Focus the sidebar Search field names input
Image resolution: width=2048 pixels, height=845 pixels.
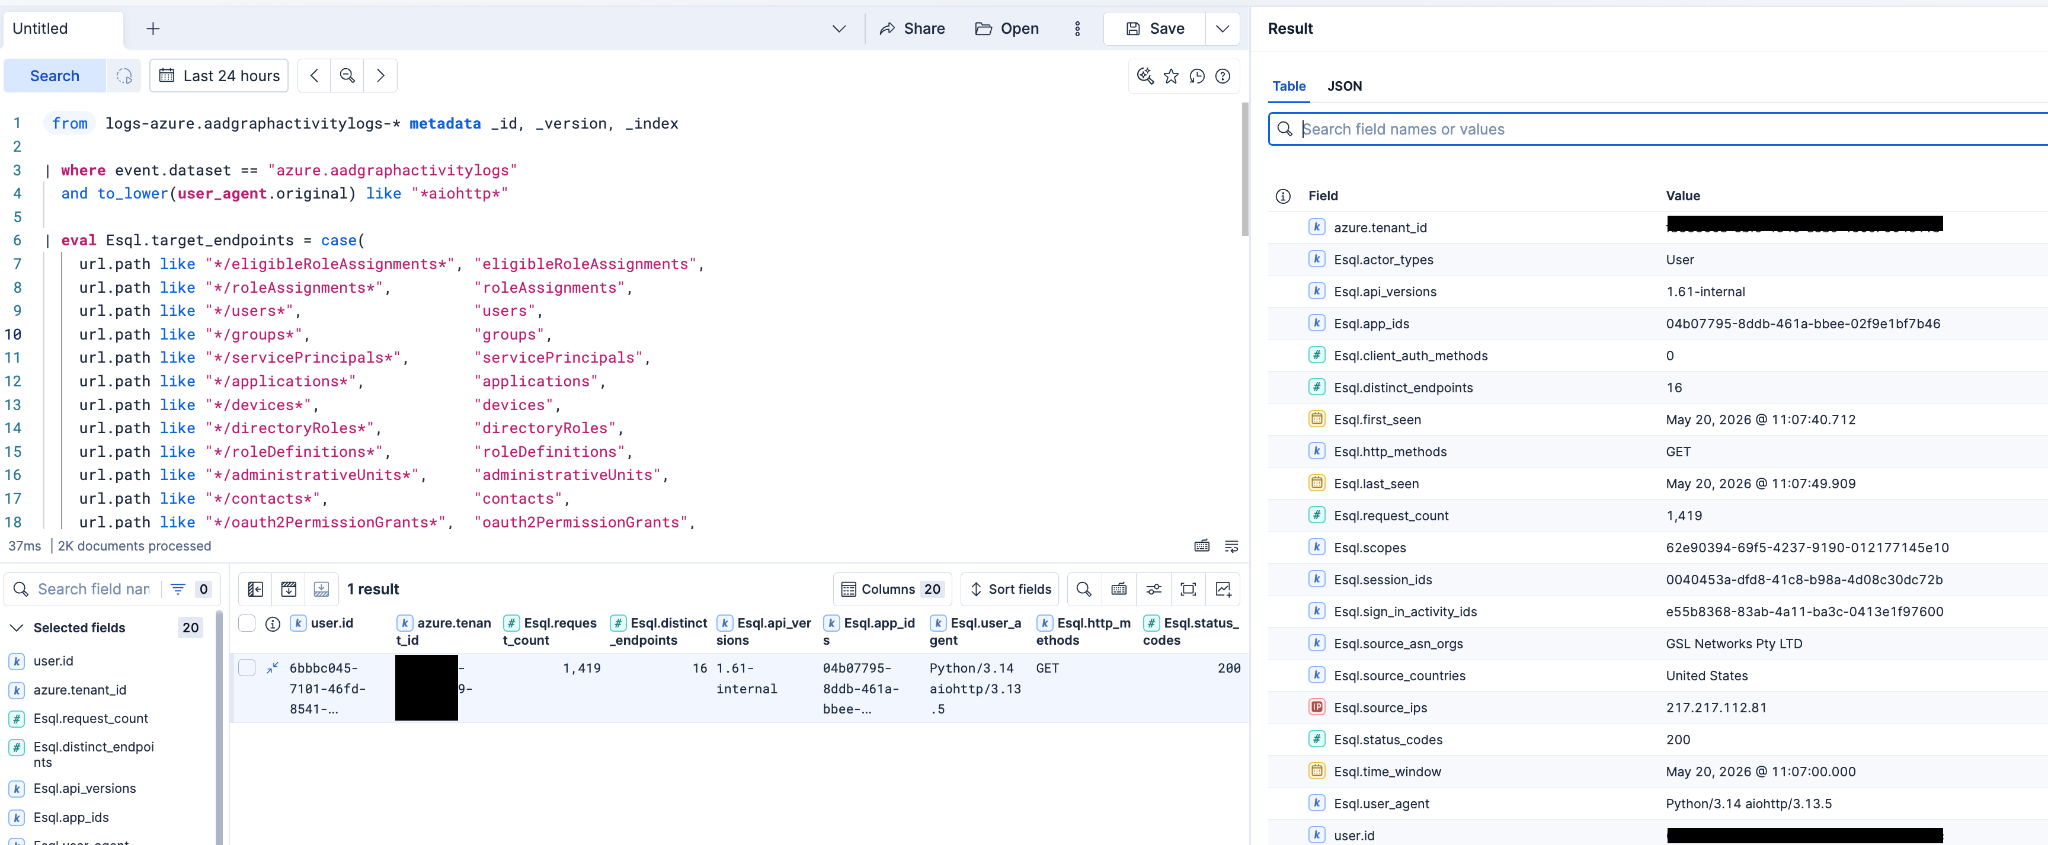(93, 589)
